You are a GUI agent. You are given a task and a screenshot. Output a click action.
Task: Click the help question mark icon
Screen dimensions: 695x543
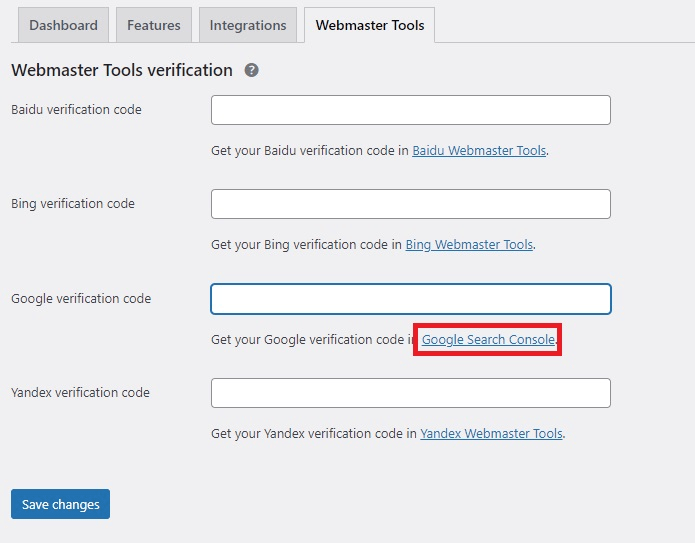[252, 70]
